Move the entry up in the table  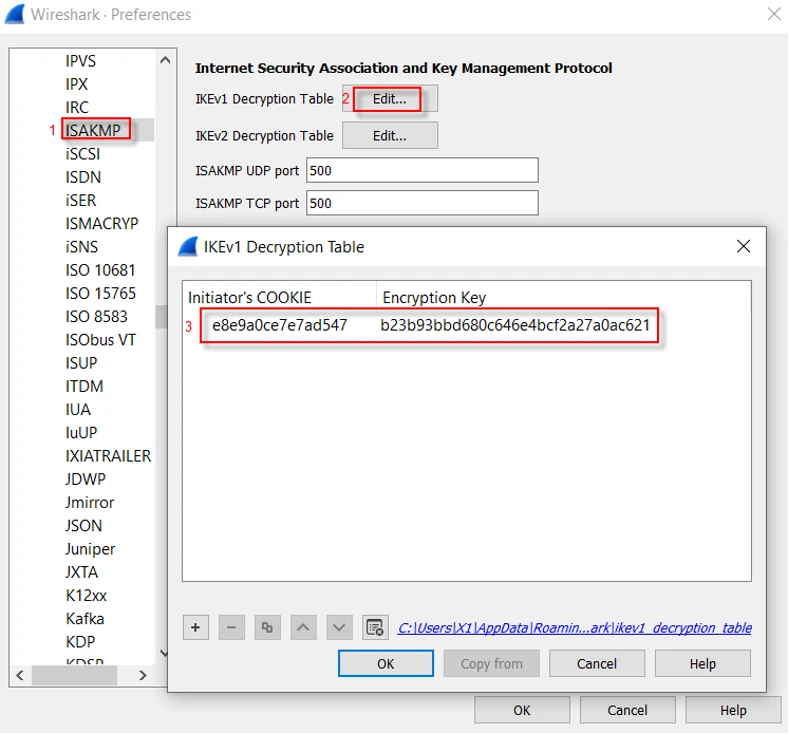pos(304,628)
